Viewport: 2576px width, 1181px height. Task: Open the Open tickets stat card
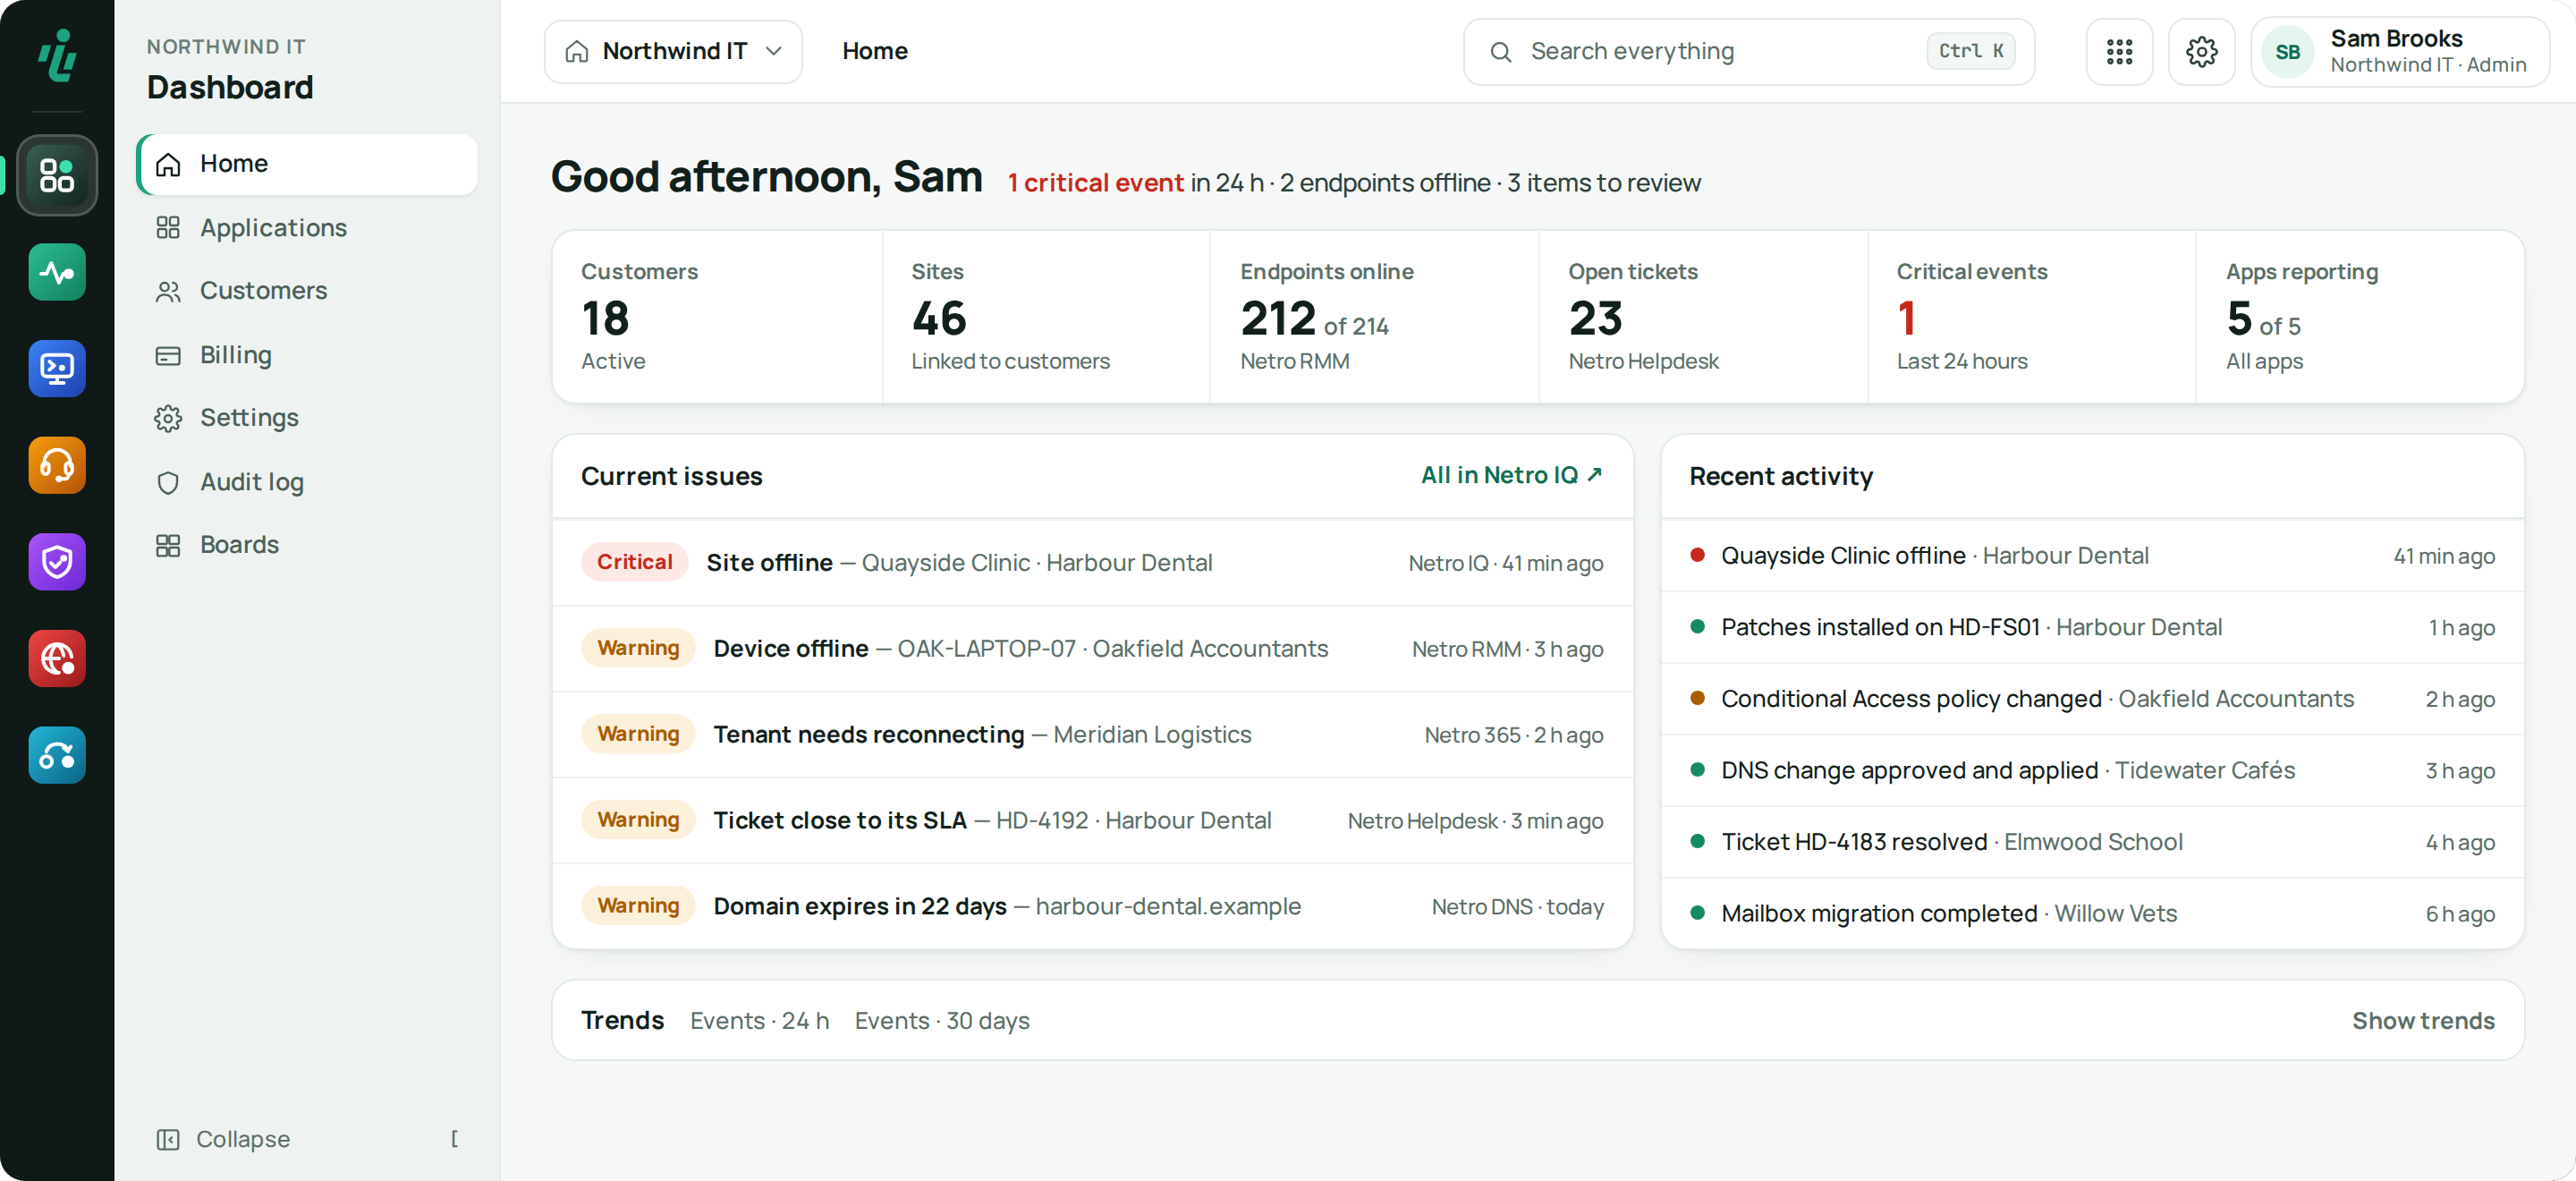(x=1703, y=317)
